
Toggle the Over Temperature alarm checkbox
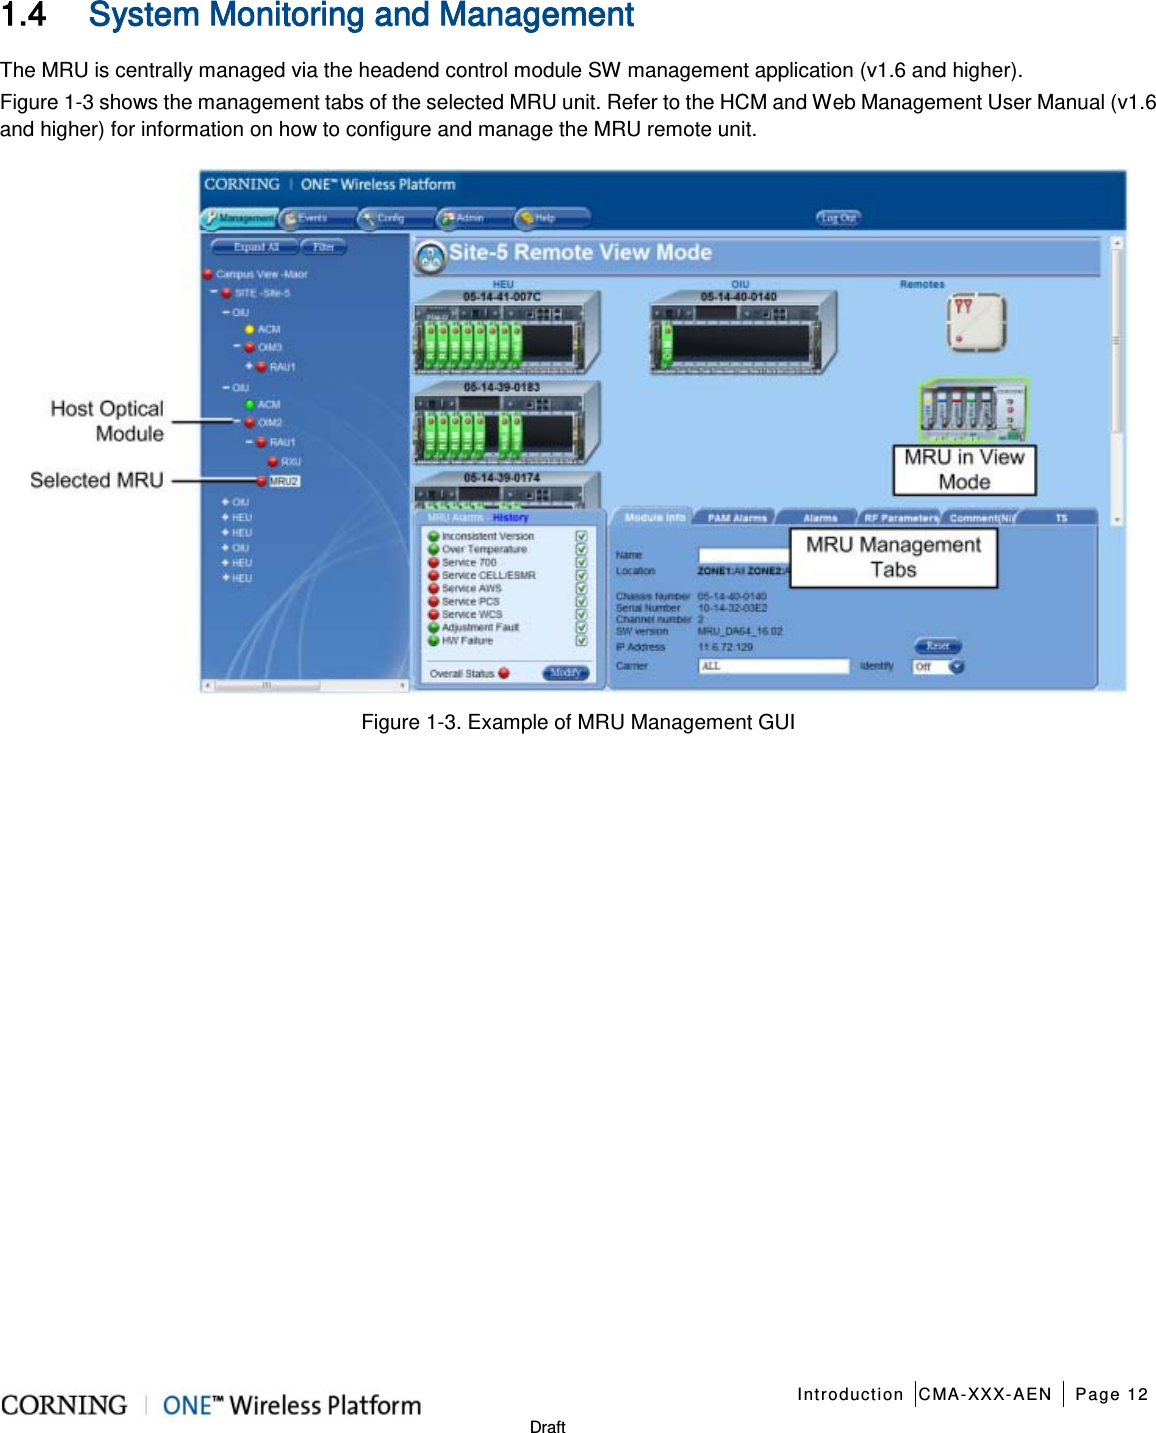point(581,549)
